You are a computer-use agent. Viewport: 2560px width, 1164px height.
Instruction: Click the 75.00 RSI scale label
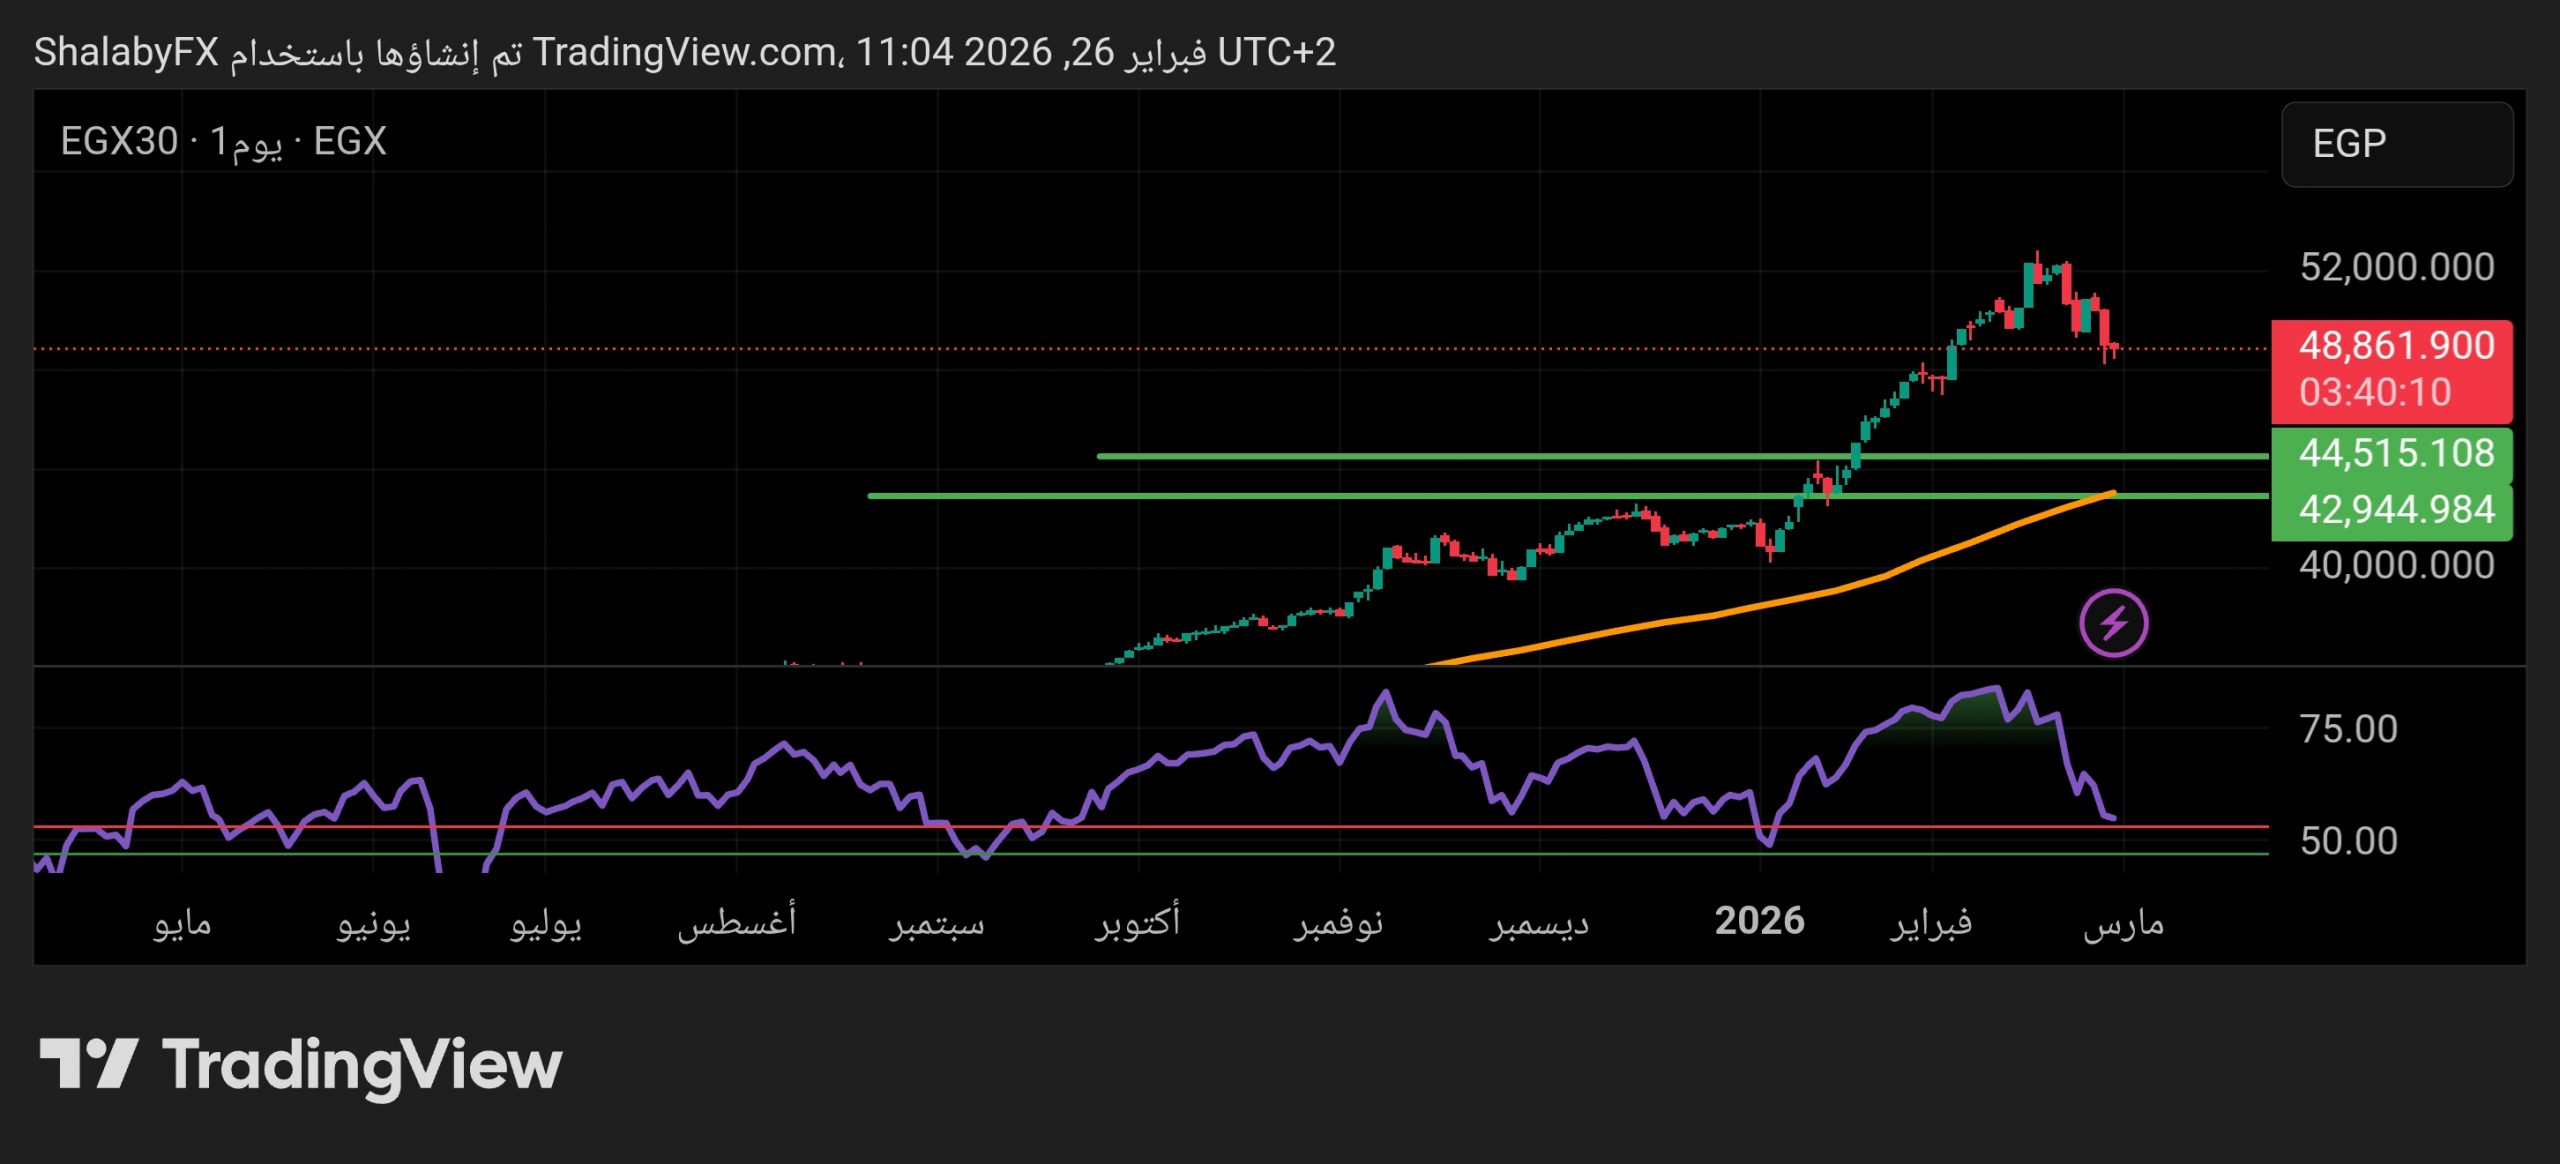click(x=2348, y=729)
